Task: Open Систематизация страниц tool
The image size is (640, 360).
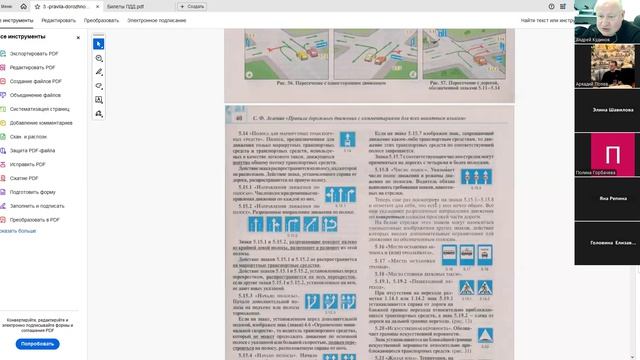Action: point(40,109)
